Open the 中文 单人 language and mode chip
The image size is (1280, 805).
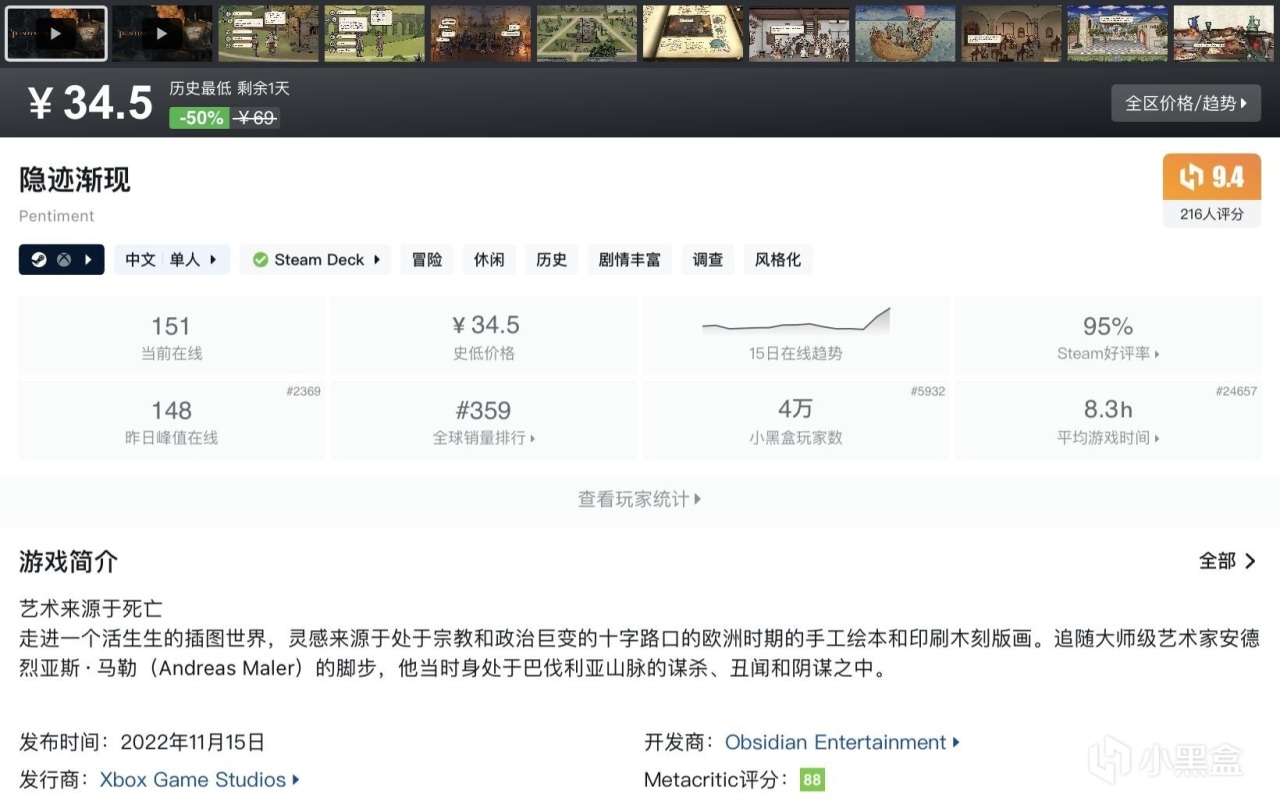tap(172, 260)
